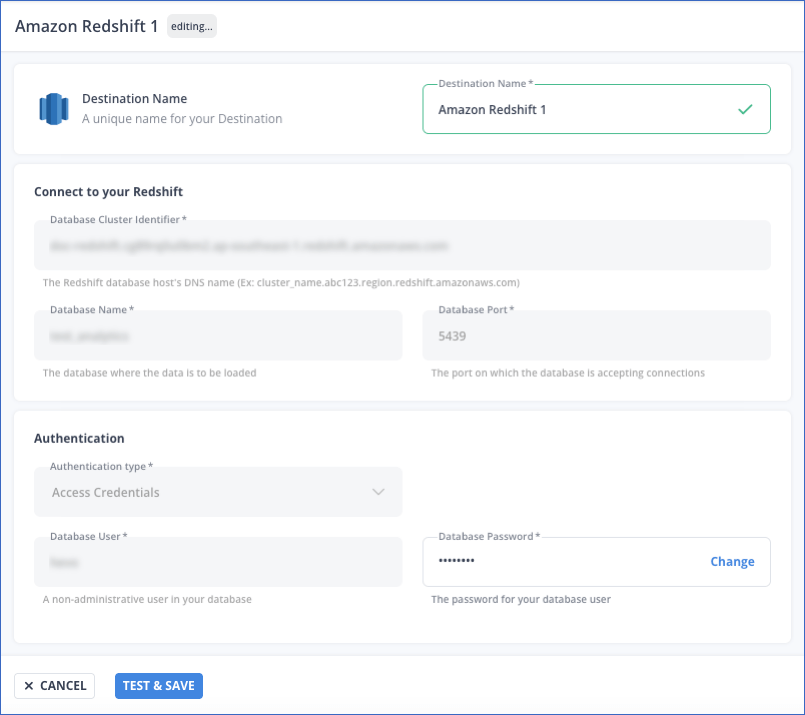Click the Database Password field
This screenshot has width=805, height=715.
[x=596, y=562]
